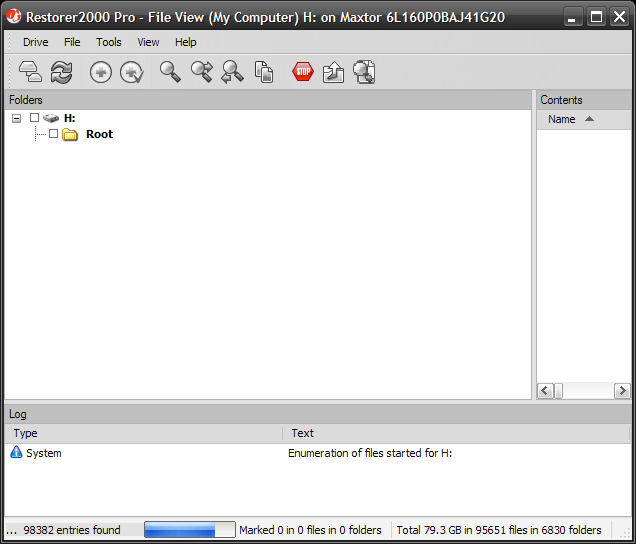Click the System log entry info icon
The image size is (636, 544).
click(x=16, y=452)
